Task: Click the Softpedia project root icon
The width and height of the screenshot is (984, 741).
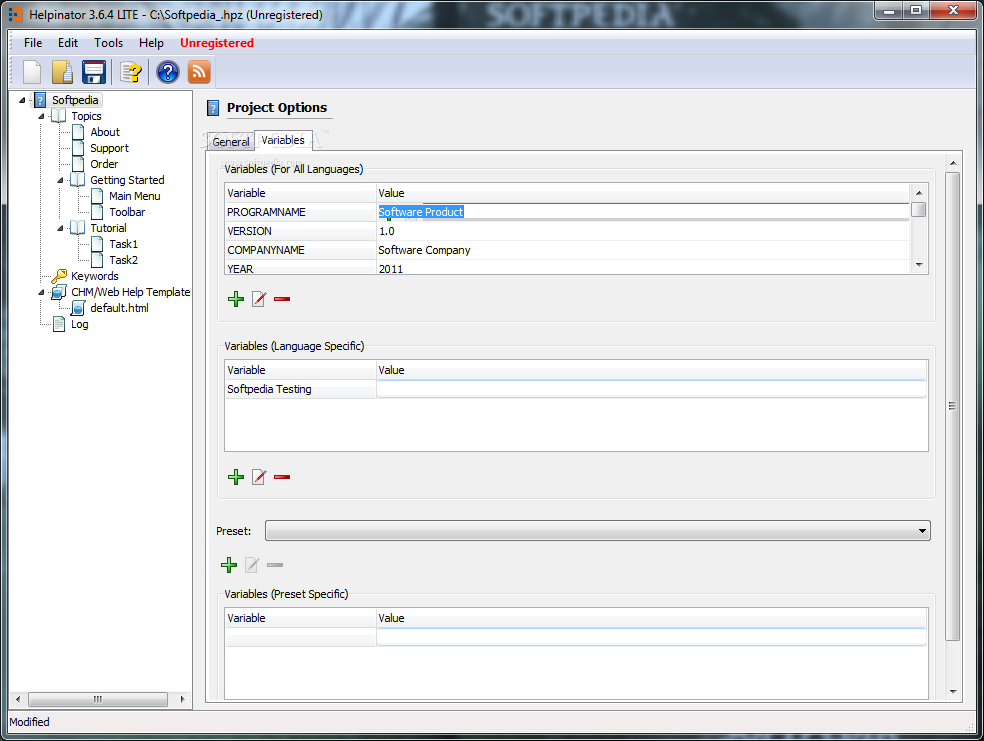Action: pyautogui.click(x=40, y=100)
